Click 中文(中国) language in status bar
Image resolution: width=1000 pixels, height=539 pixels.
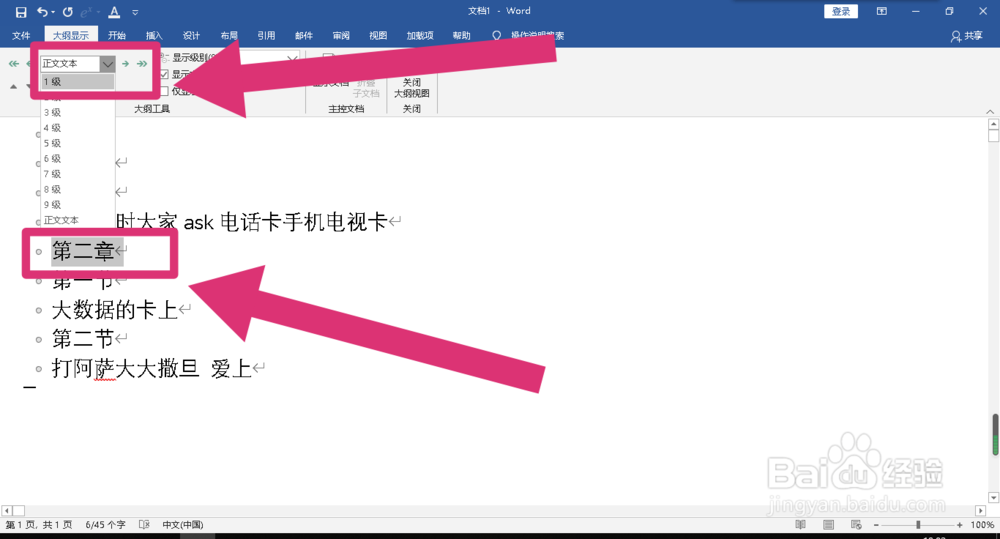tap(182, 524)
